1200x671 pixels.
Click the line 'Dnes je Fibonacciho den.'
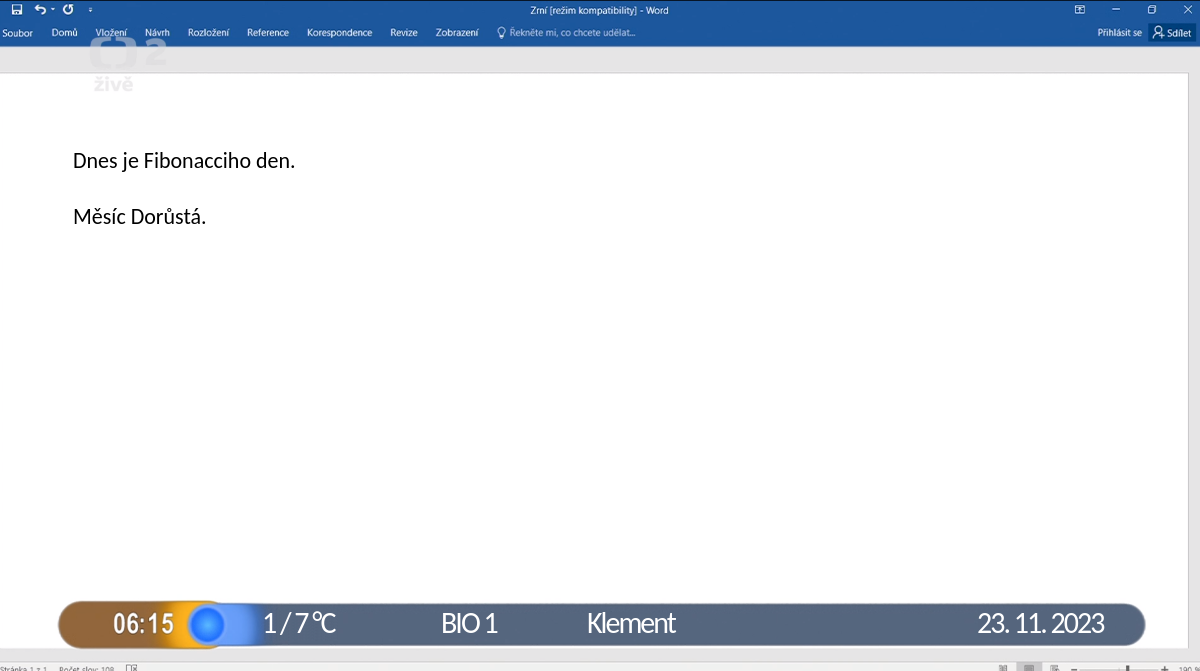184,161
